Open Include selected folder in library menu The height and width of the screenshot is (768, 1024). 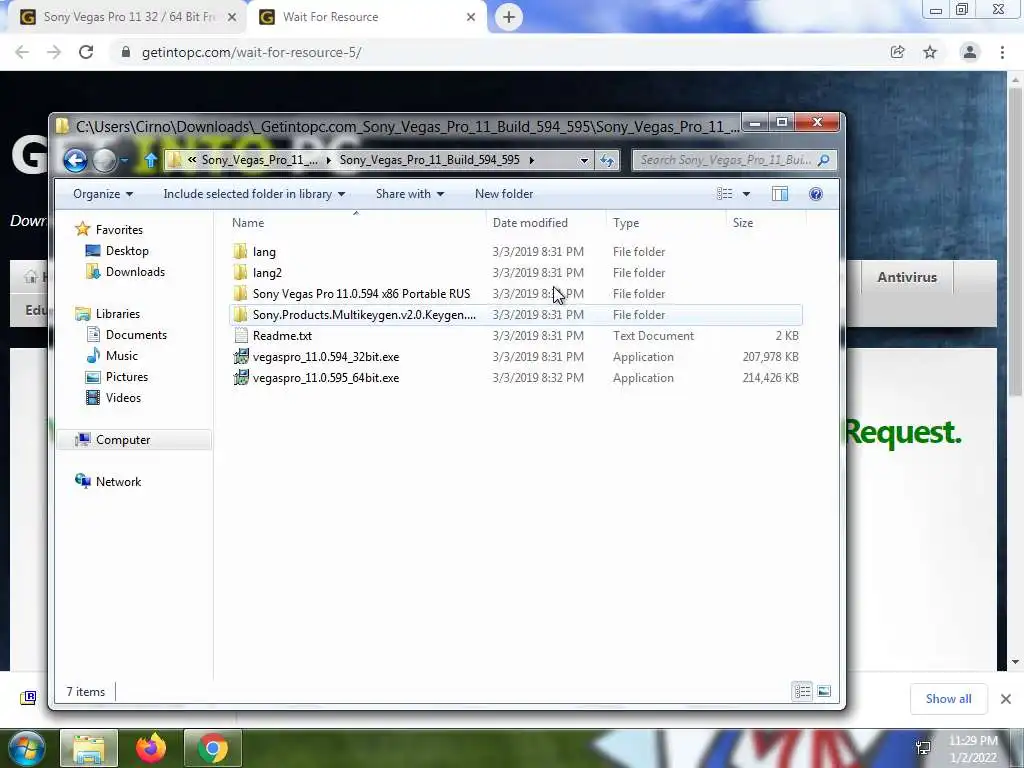tap(254, 194)
